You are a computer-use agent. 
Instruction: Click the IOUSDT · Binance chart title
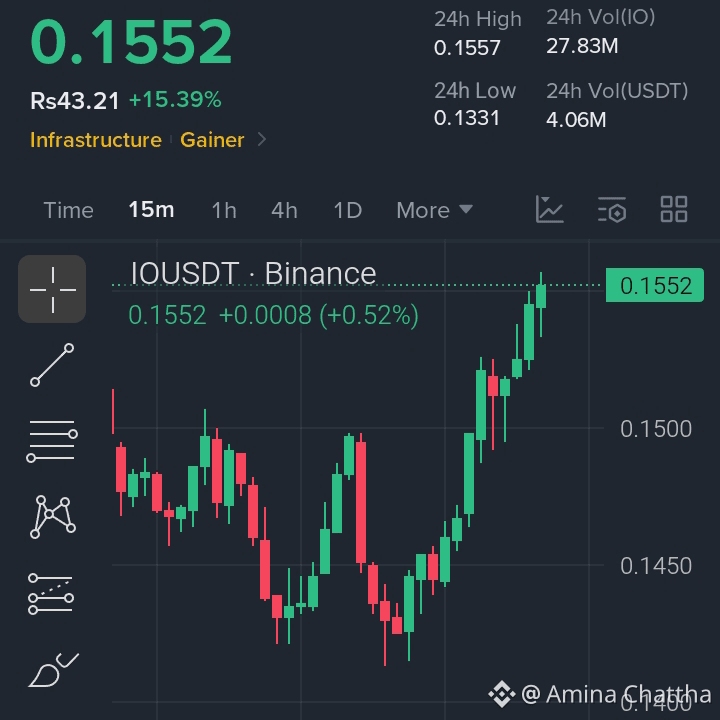click(253, 273)
